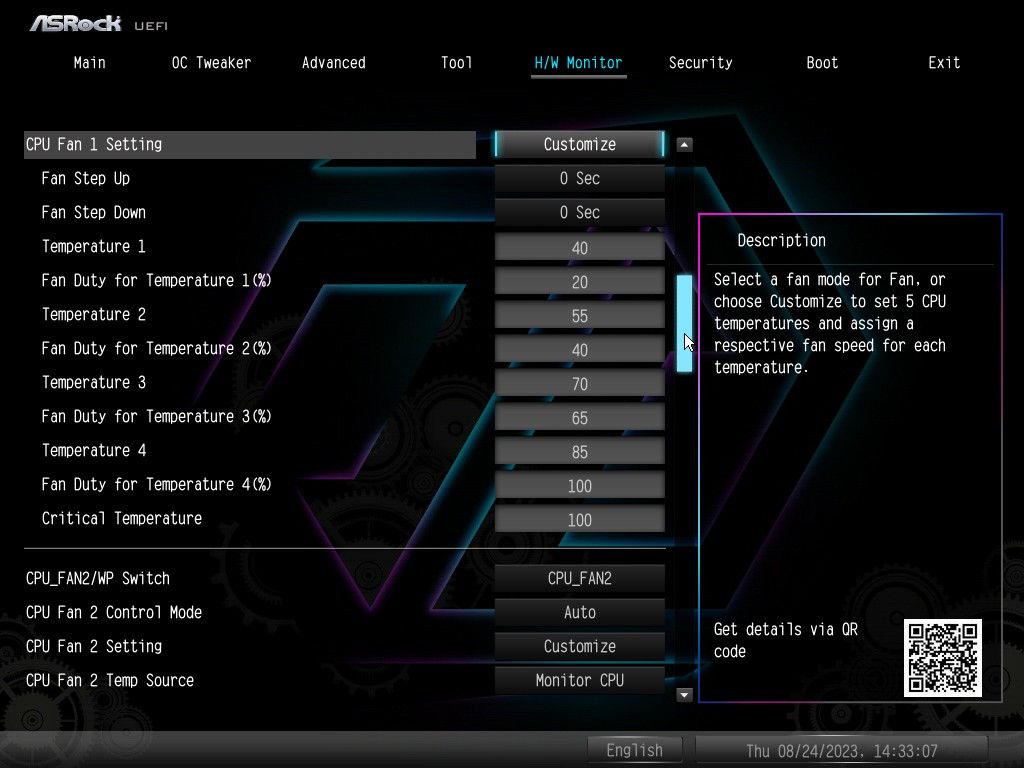Click the Description panel heading
Viewport: 1024px width, 768px height.
click(x=781, y=240)
